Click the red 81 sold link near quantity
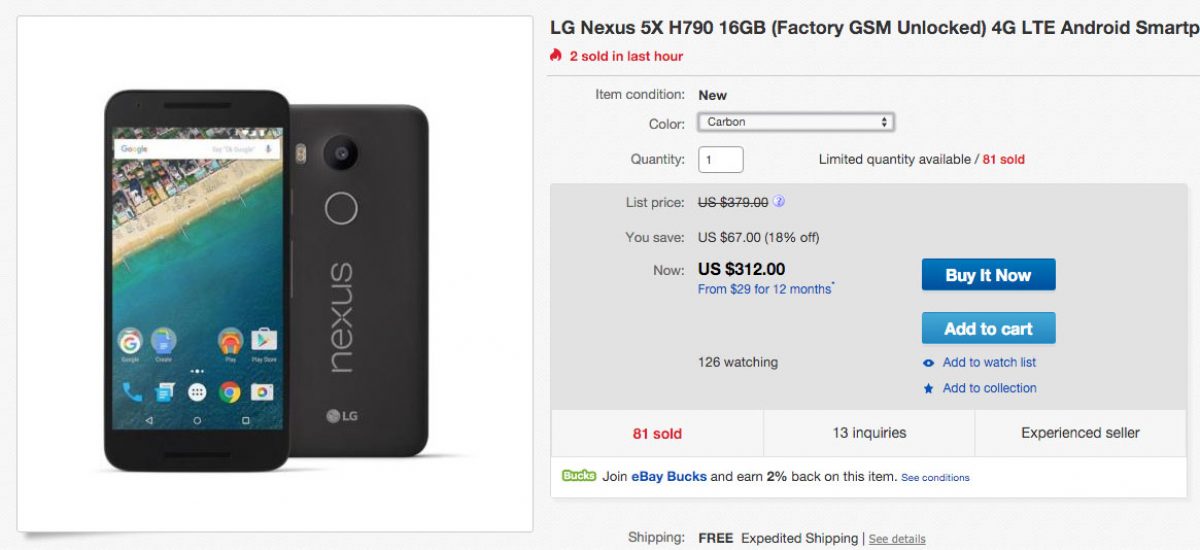The image size is (1200, 550). [1003, 160]
